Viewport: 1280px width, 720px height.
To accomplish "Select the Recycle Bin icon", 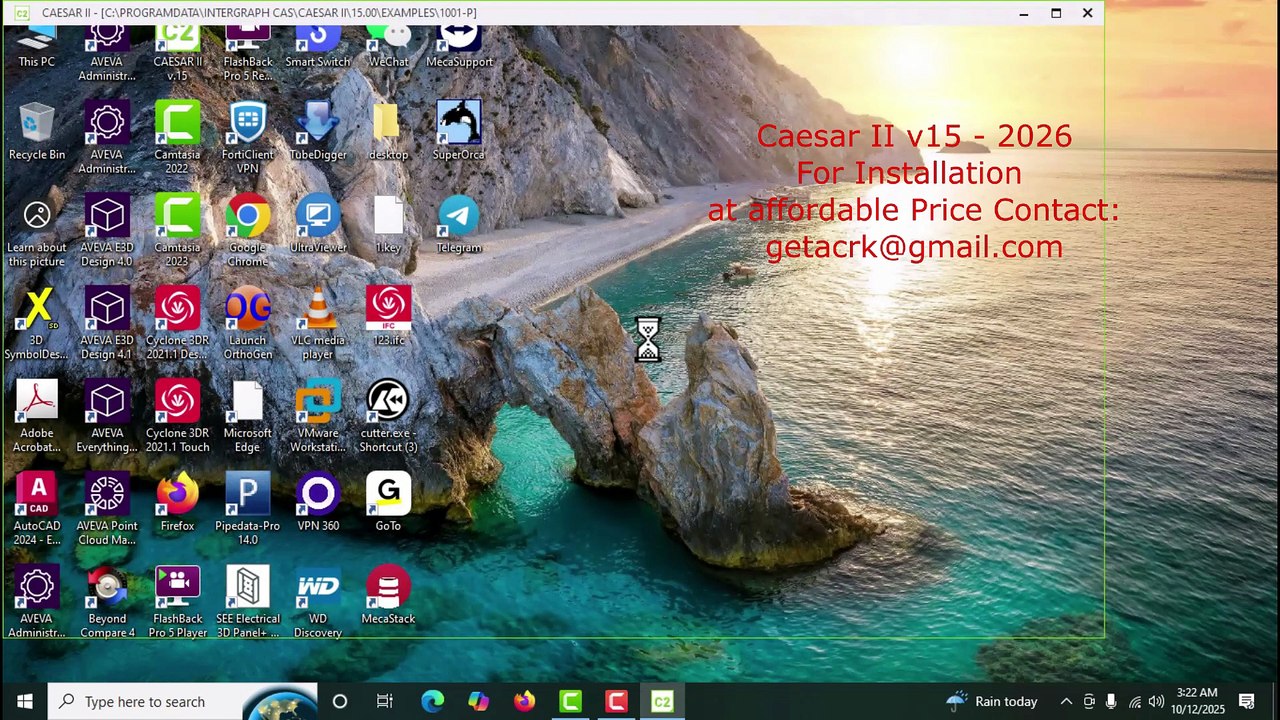I will tap(37, 132).
